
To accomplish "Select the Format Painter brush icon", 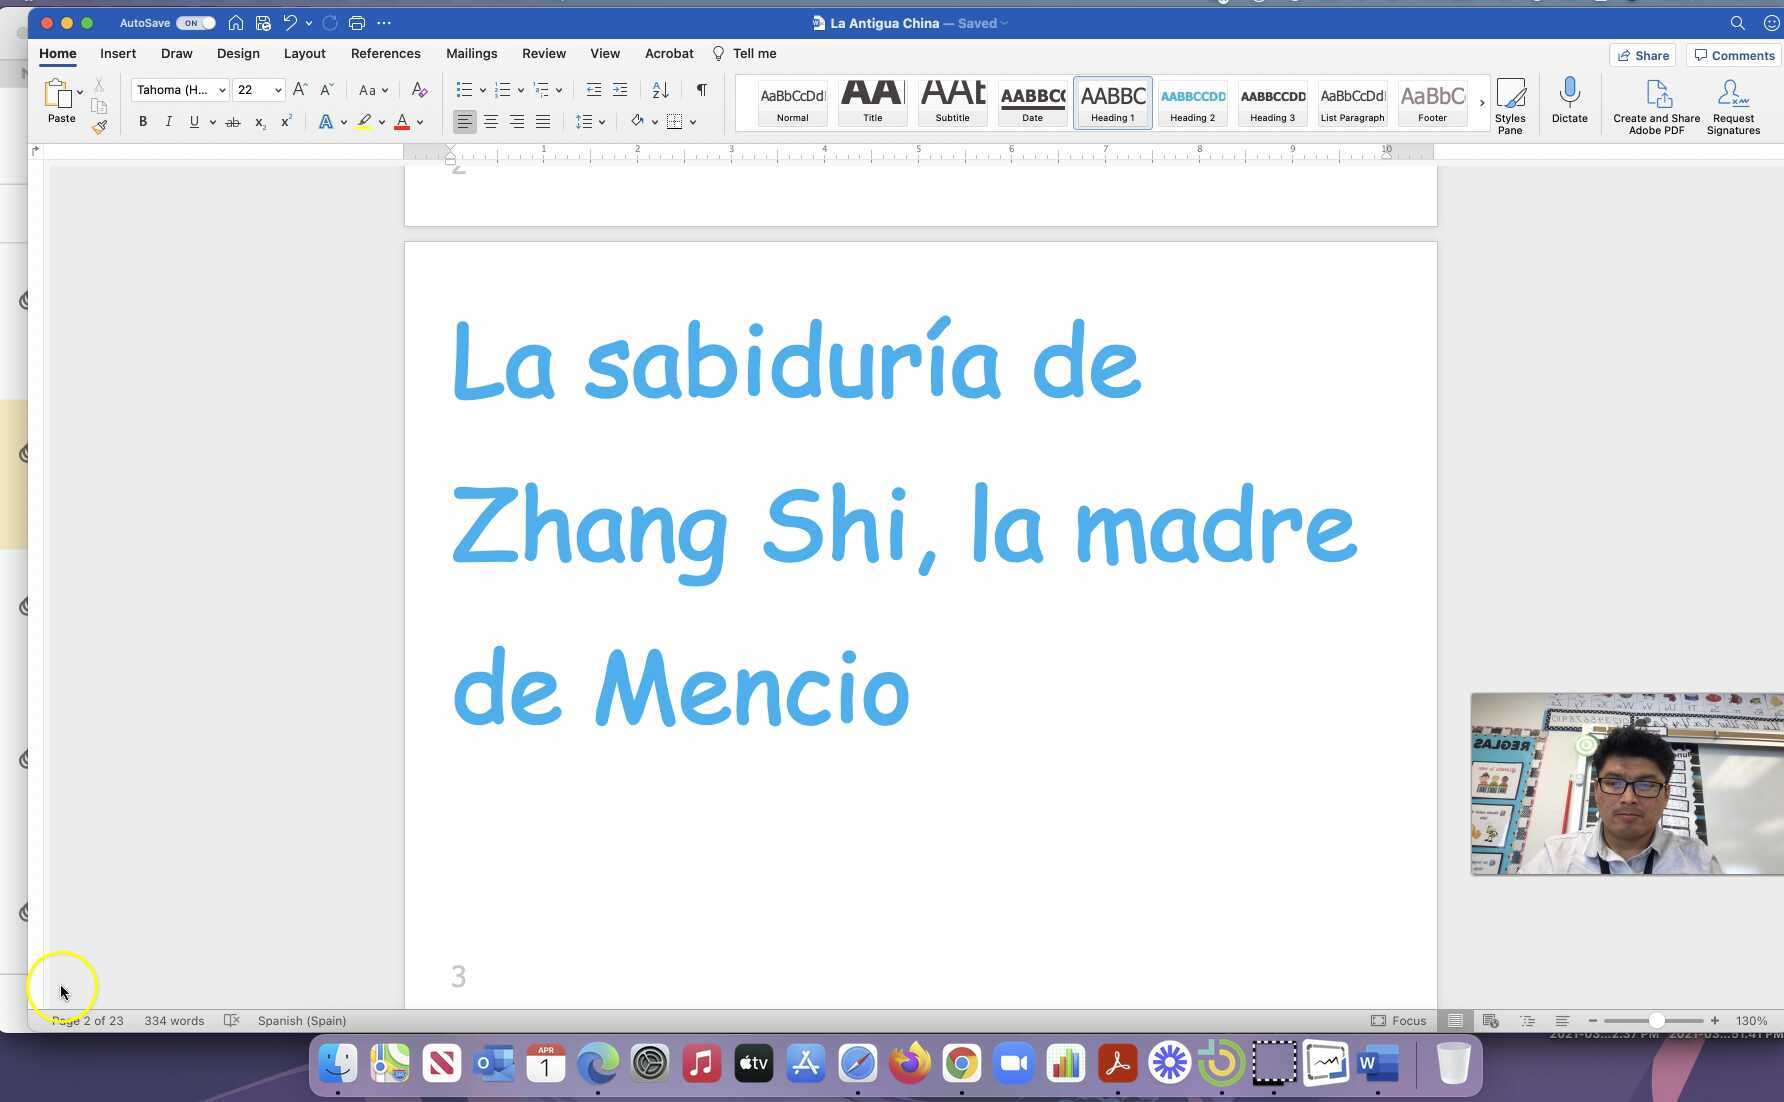I will [x=99, y=127].
